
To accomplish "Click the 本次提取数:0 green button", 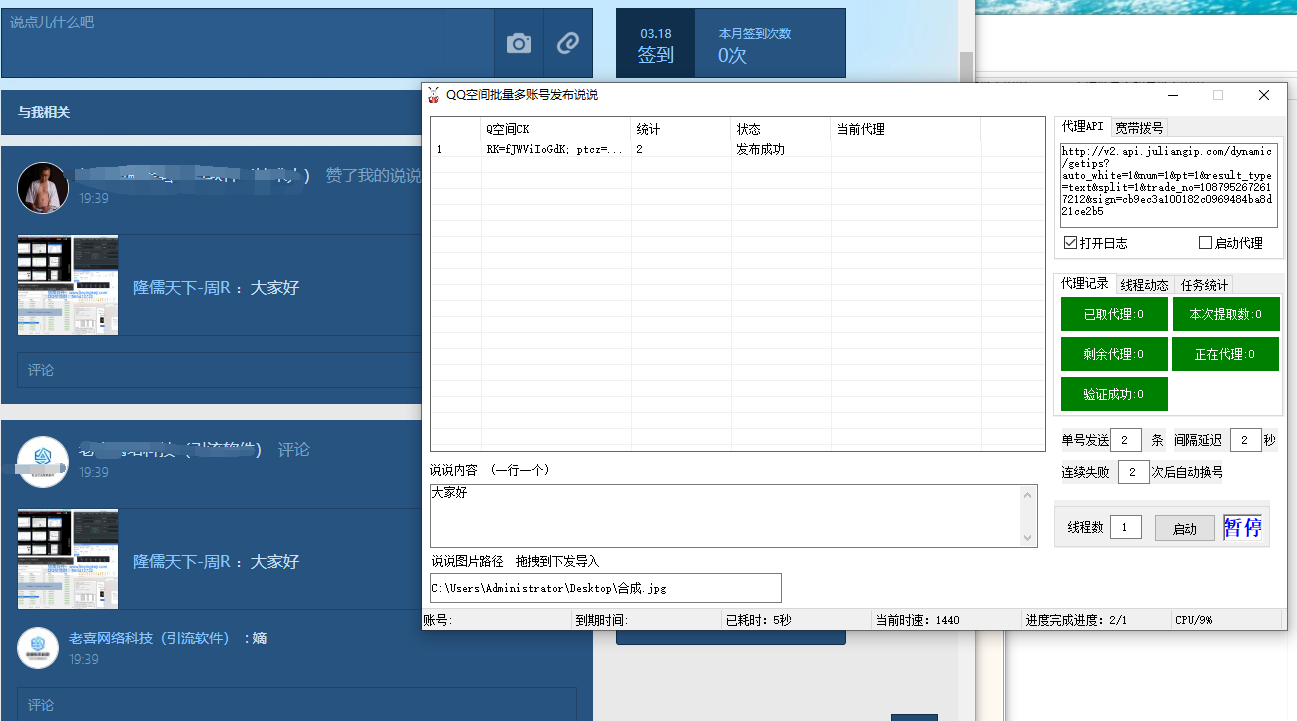I will pos(1226,314).
